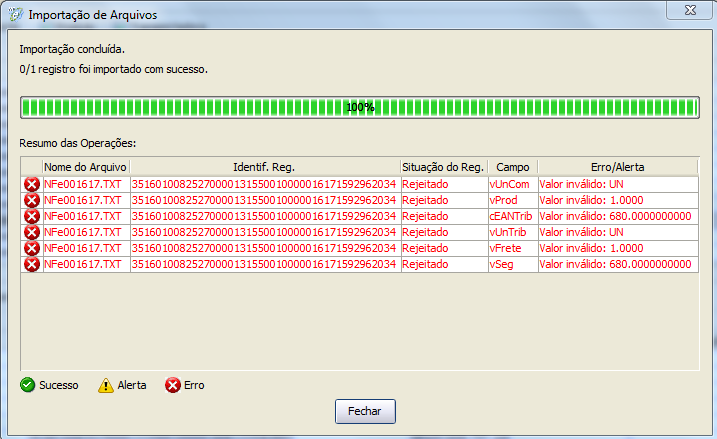This screenshot has height=439, width=717.
Task: Click Rejeitado status in the vUnTrib row
Action: (425, 232)
